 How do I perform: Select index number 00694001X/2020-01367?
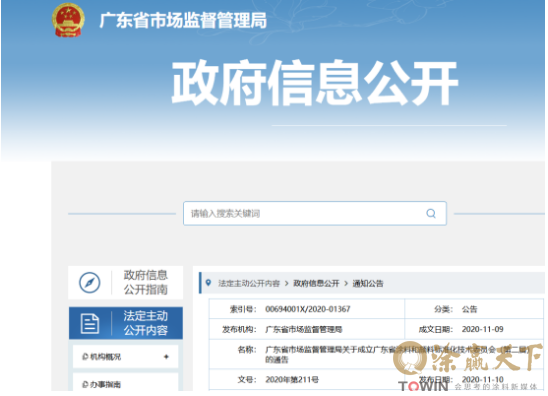pos(308,309)
